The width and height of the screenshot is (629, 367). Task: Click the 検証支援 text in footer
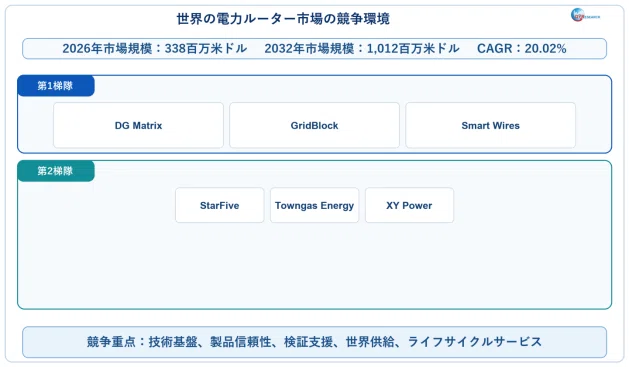[x=308, y=342]
